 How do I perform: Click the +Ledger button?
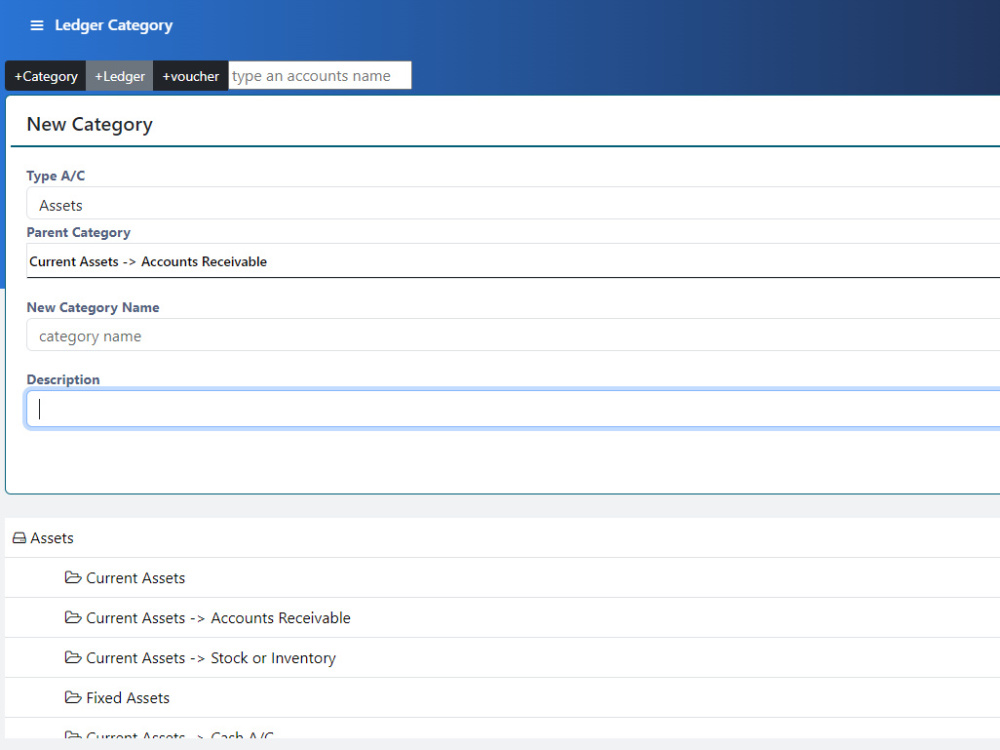(120, 76)
